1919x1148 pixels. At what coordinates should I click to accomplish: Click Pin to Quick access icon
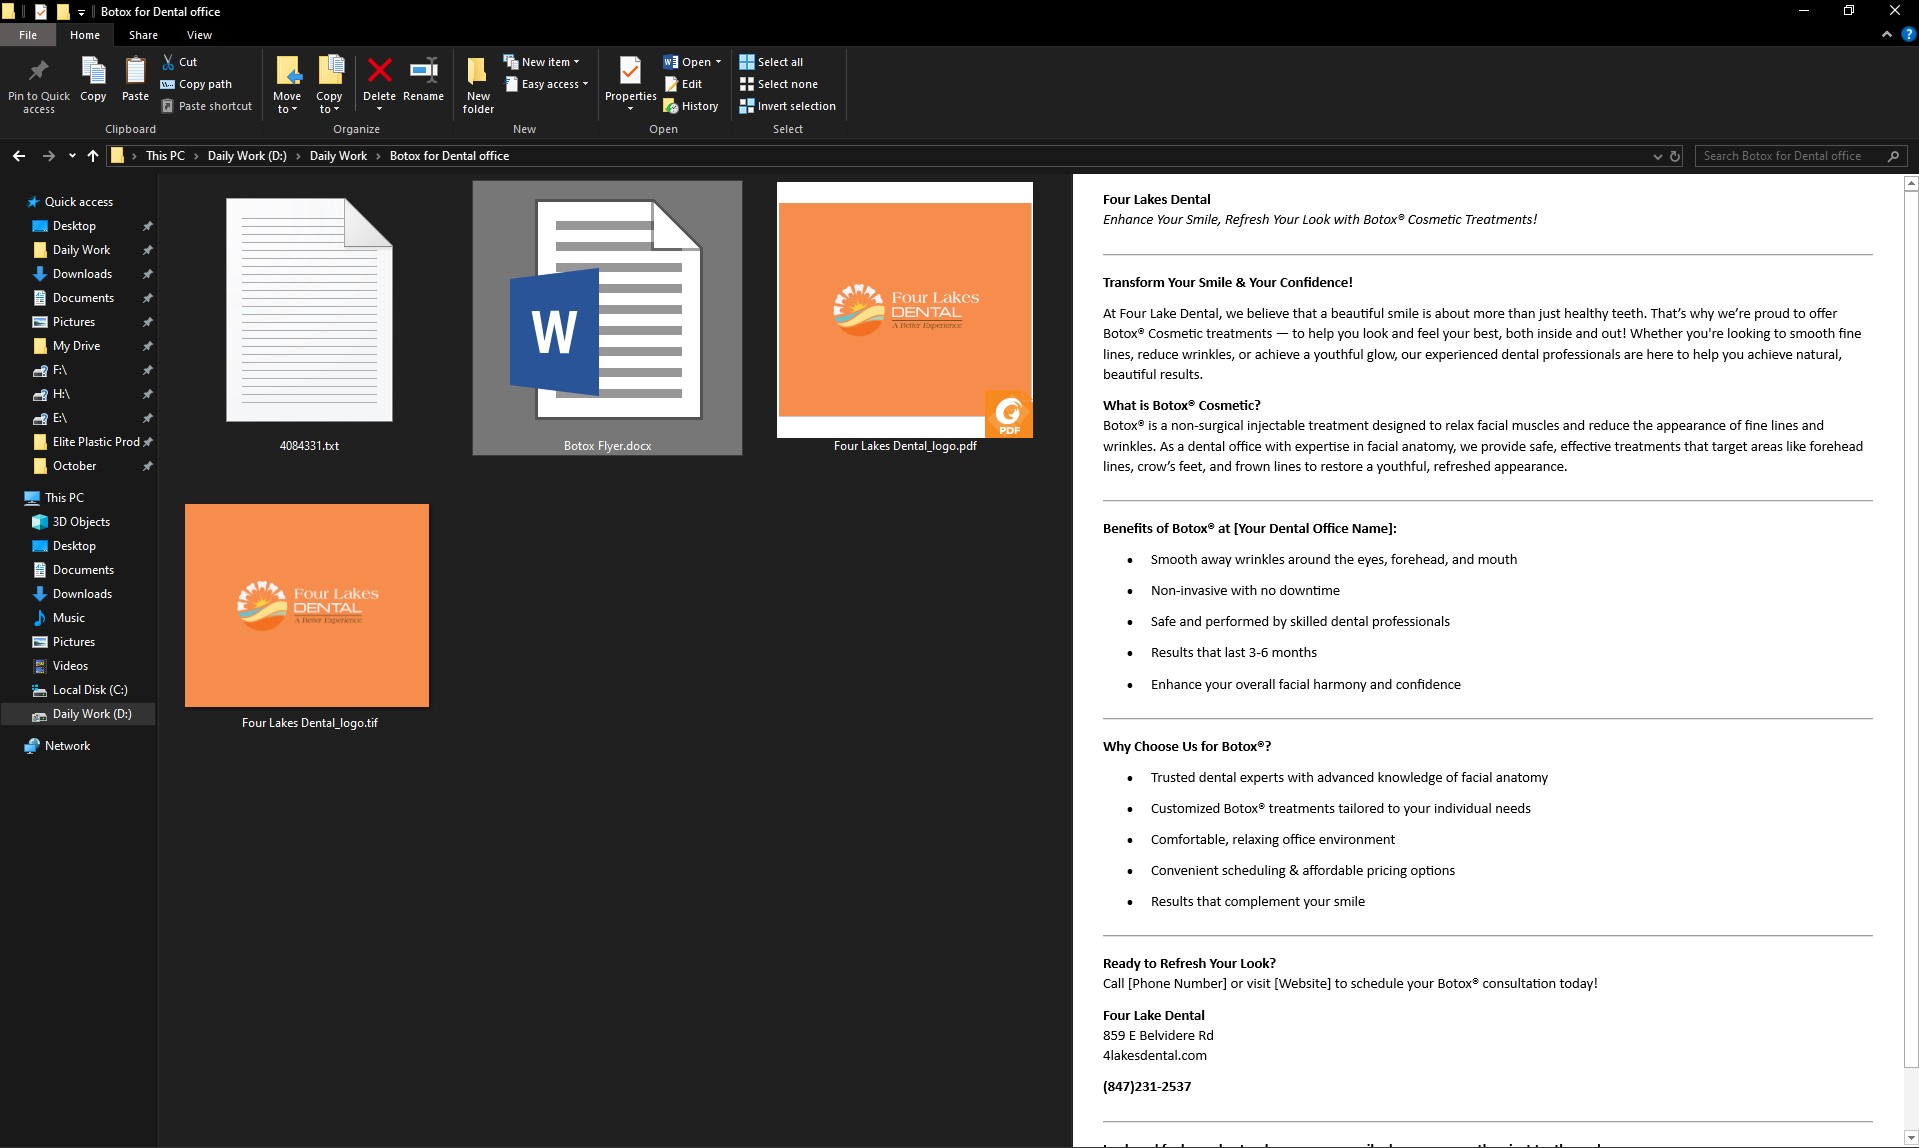[39, 72]
